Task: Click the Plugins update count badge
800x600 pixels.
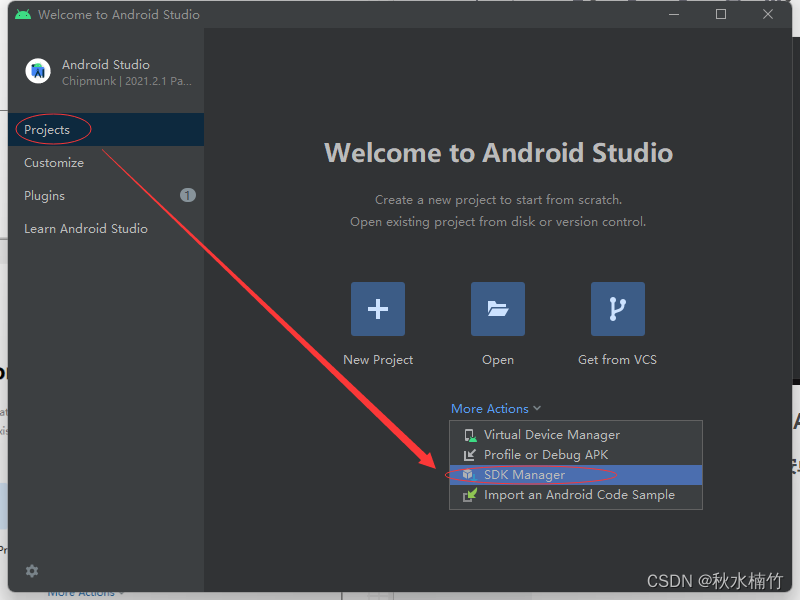Action: click(187, 195)
